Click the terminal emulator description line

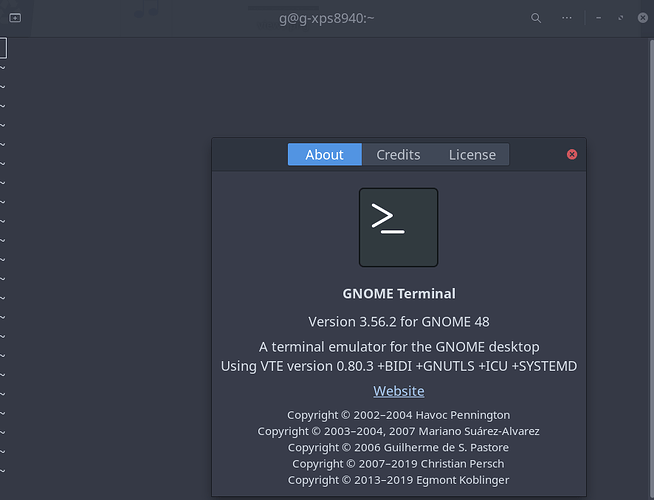point(399,347)
